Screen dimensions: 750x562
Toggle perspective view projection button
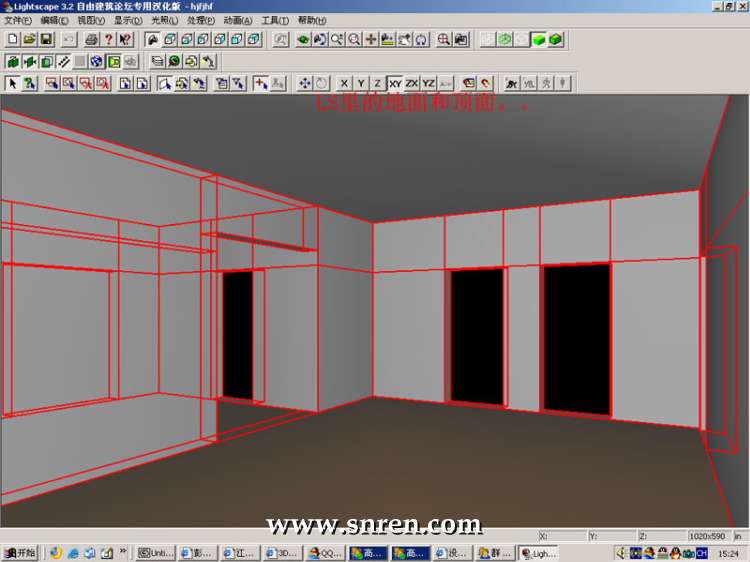click(x=152, y=39)
